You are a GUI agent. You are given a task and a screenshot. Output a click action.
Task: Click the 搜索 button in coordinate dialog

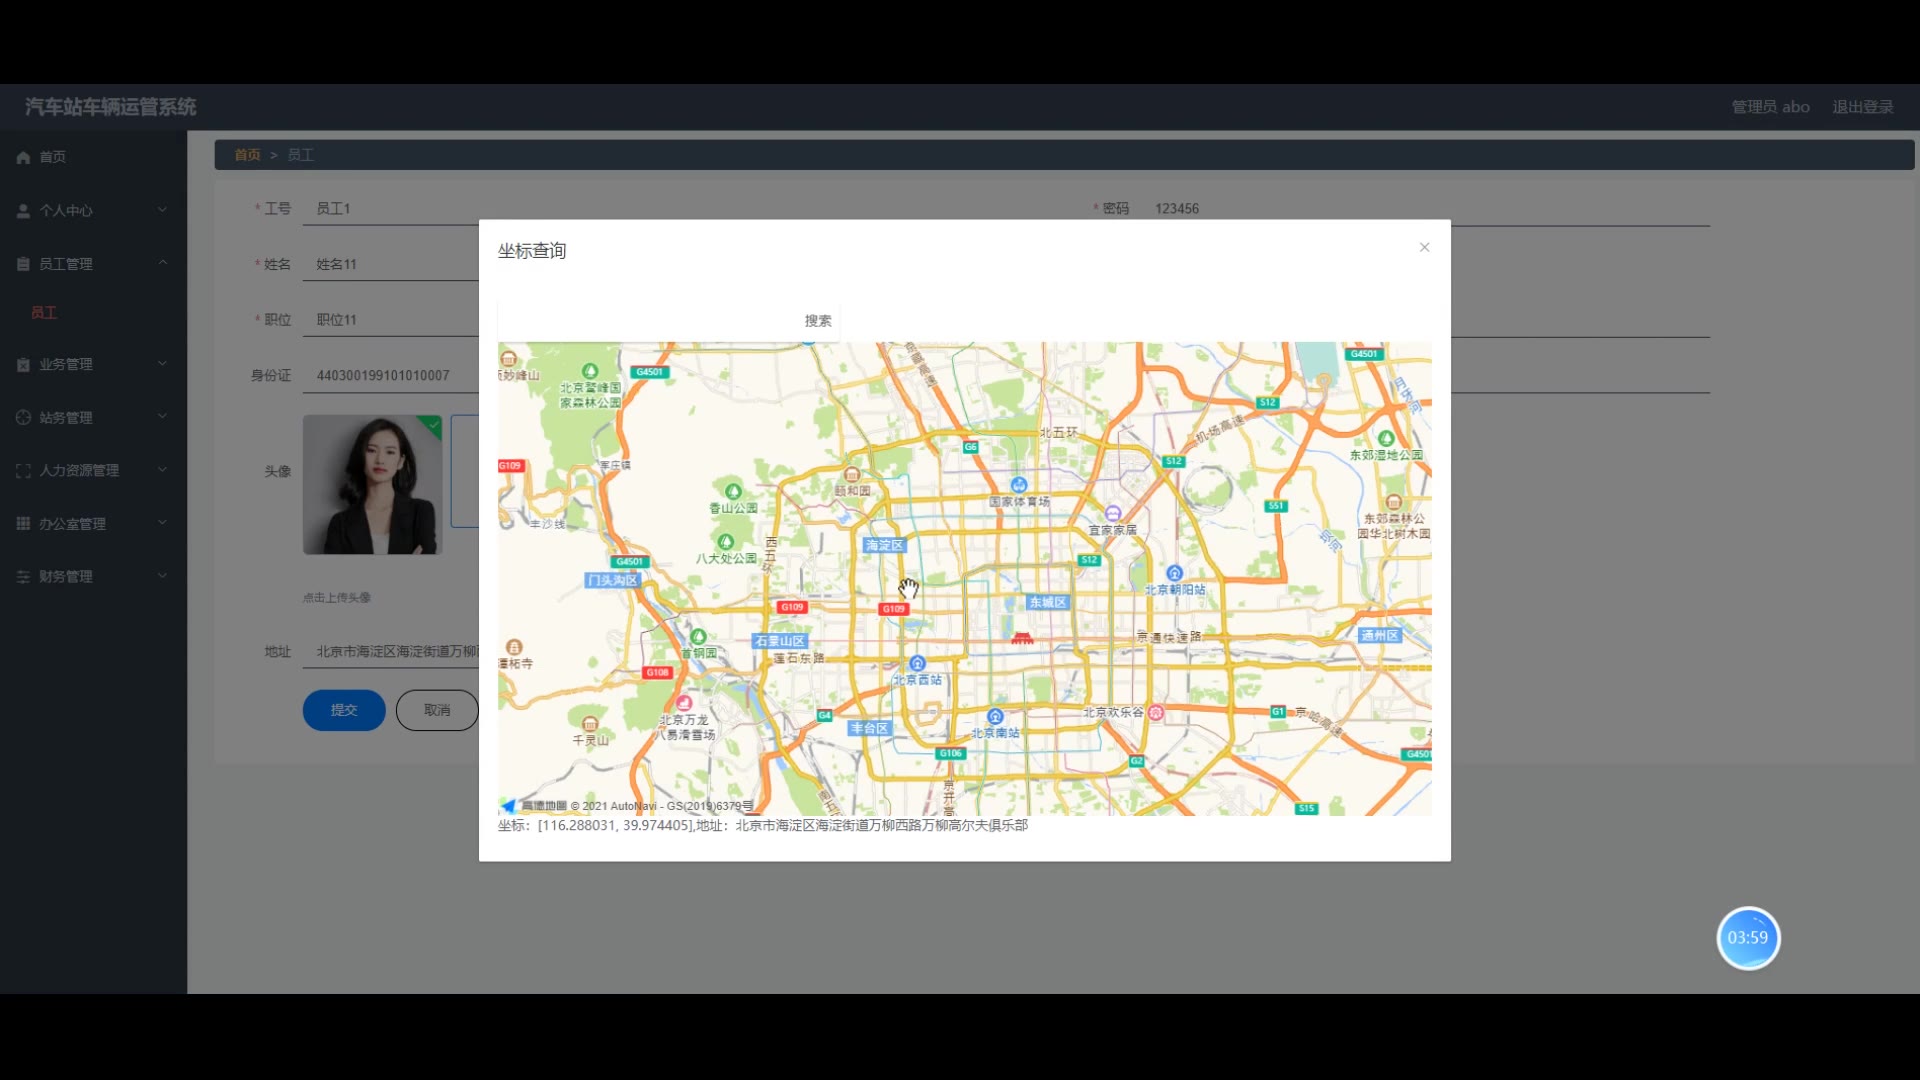pos(818,321)
